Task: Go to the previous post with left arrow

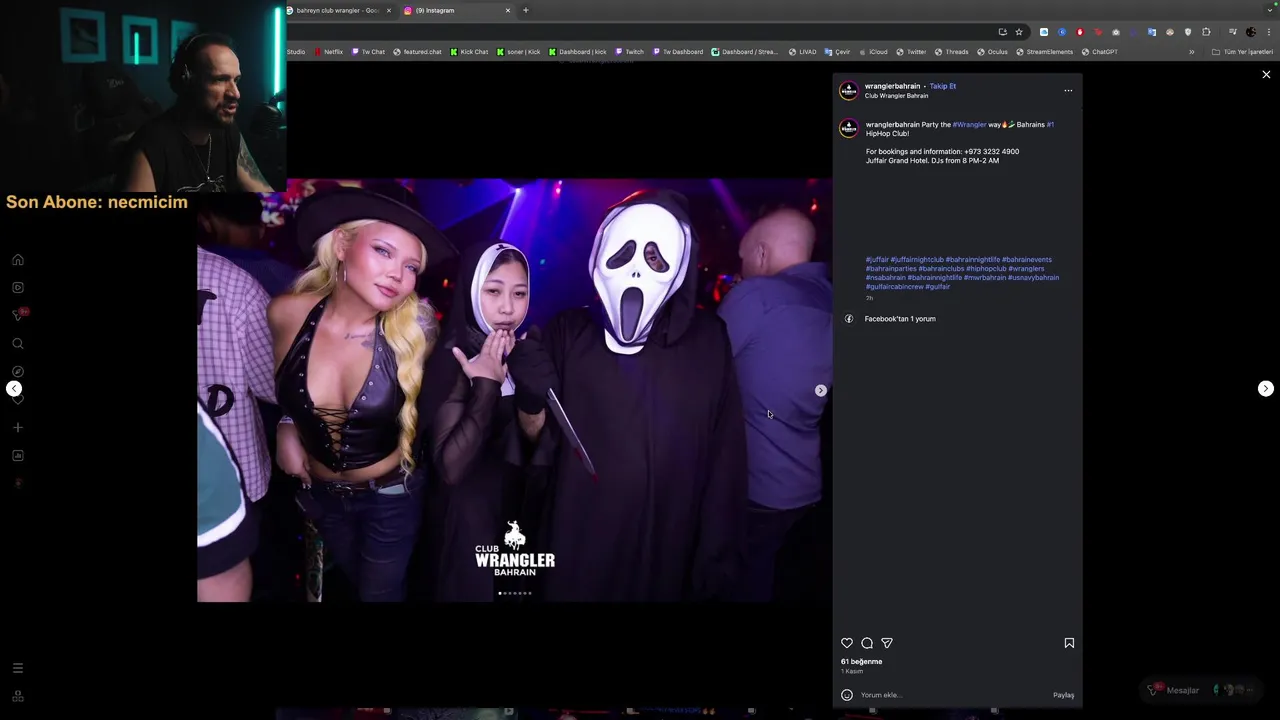Action: (x=14, y=389)
